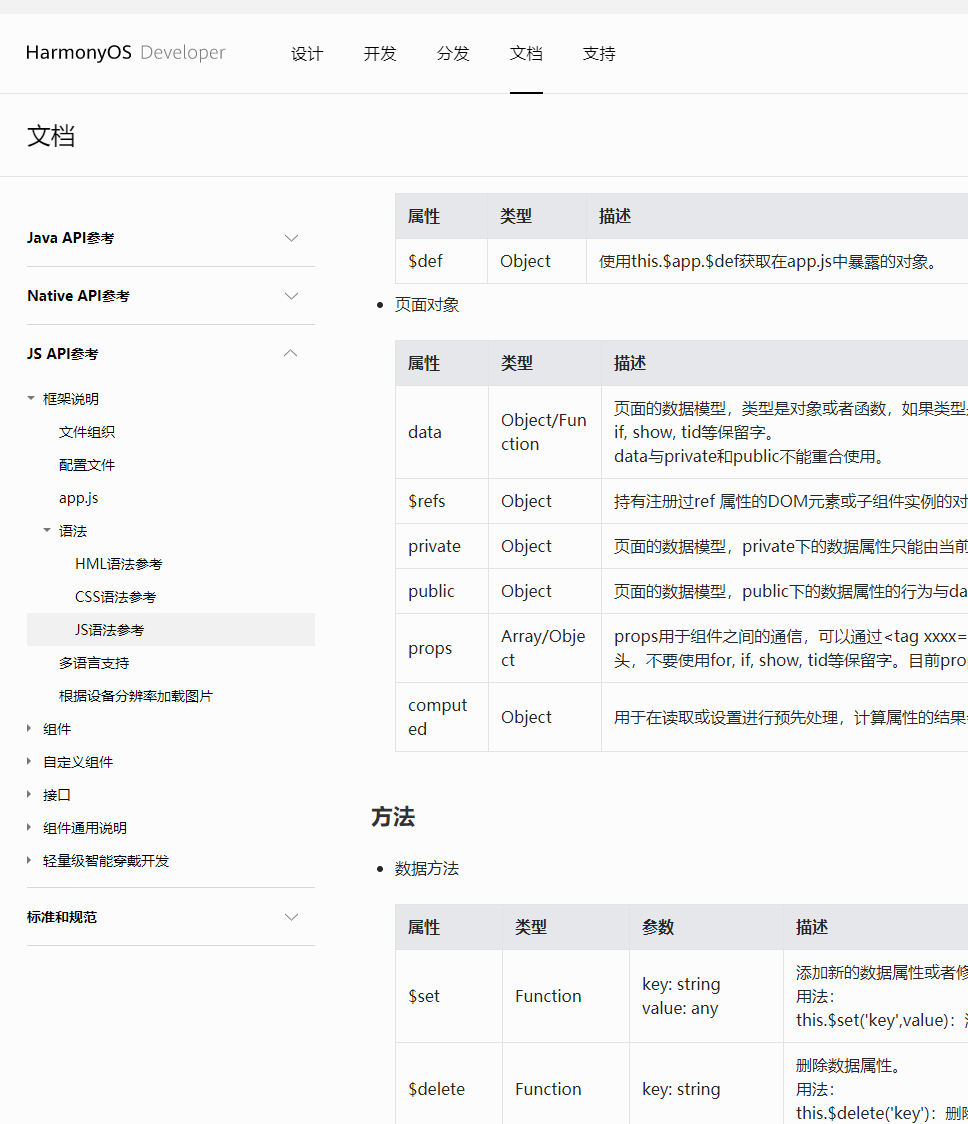
Task: Click the 数据方法 bullet text
Action: (427, 869)
